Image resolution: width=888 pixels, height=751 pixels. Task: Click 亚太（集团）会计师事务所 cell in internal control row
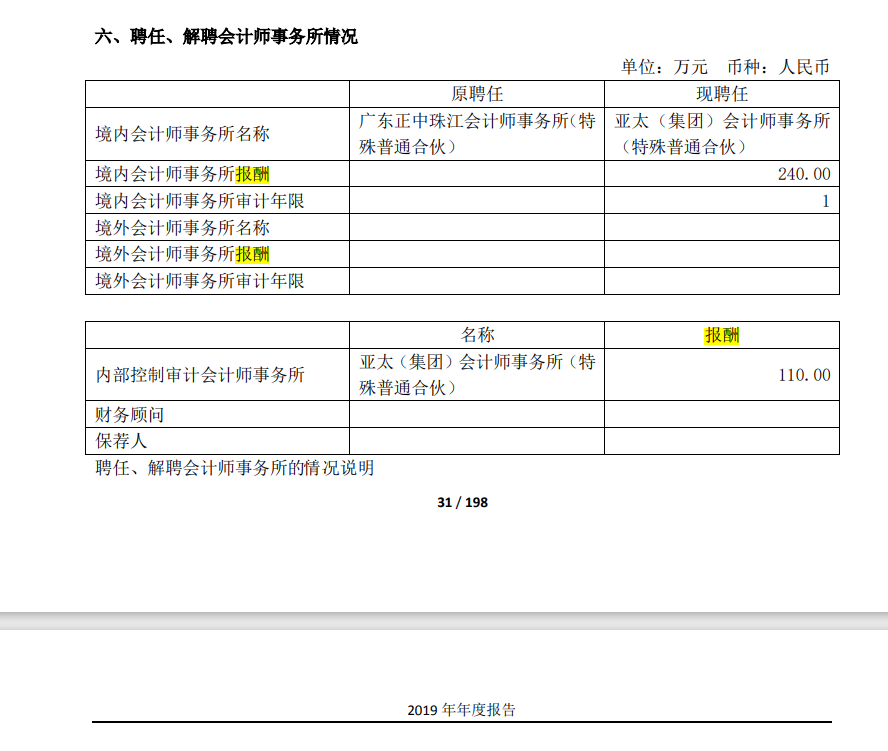(477, 375)
